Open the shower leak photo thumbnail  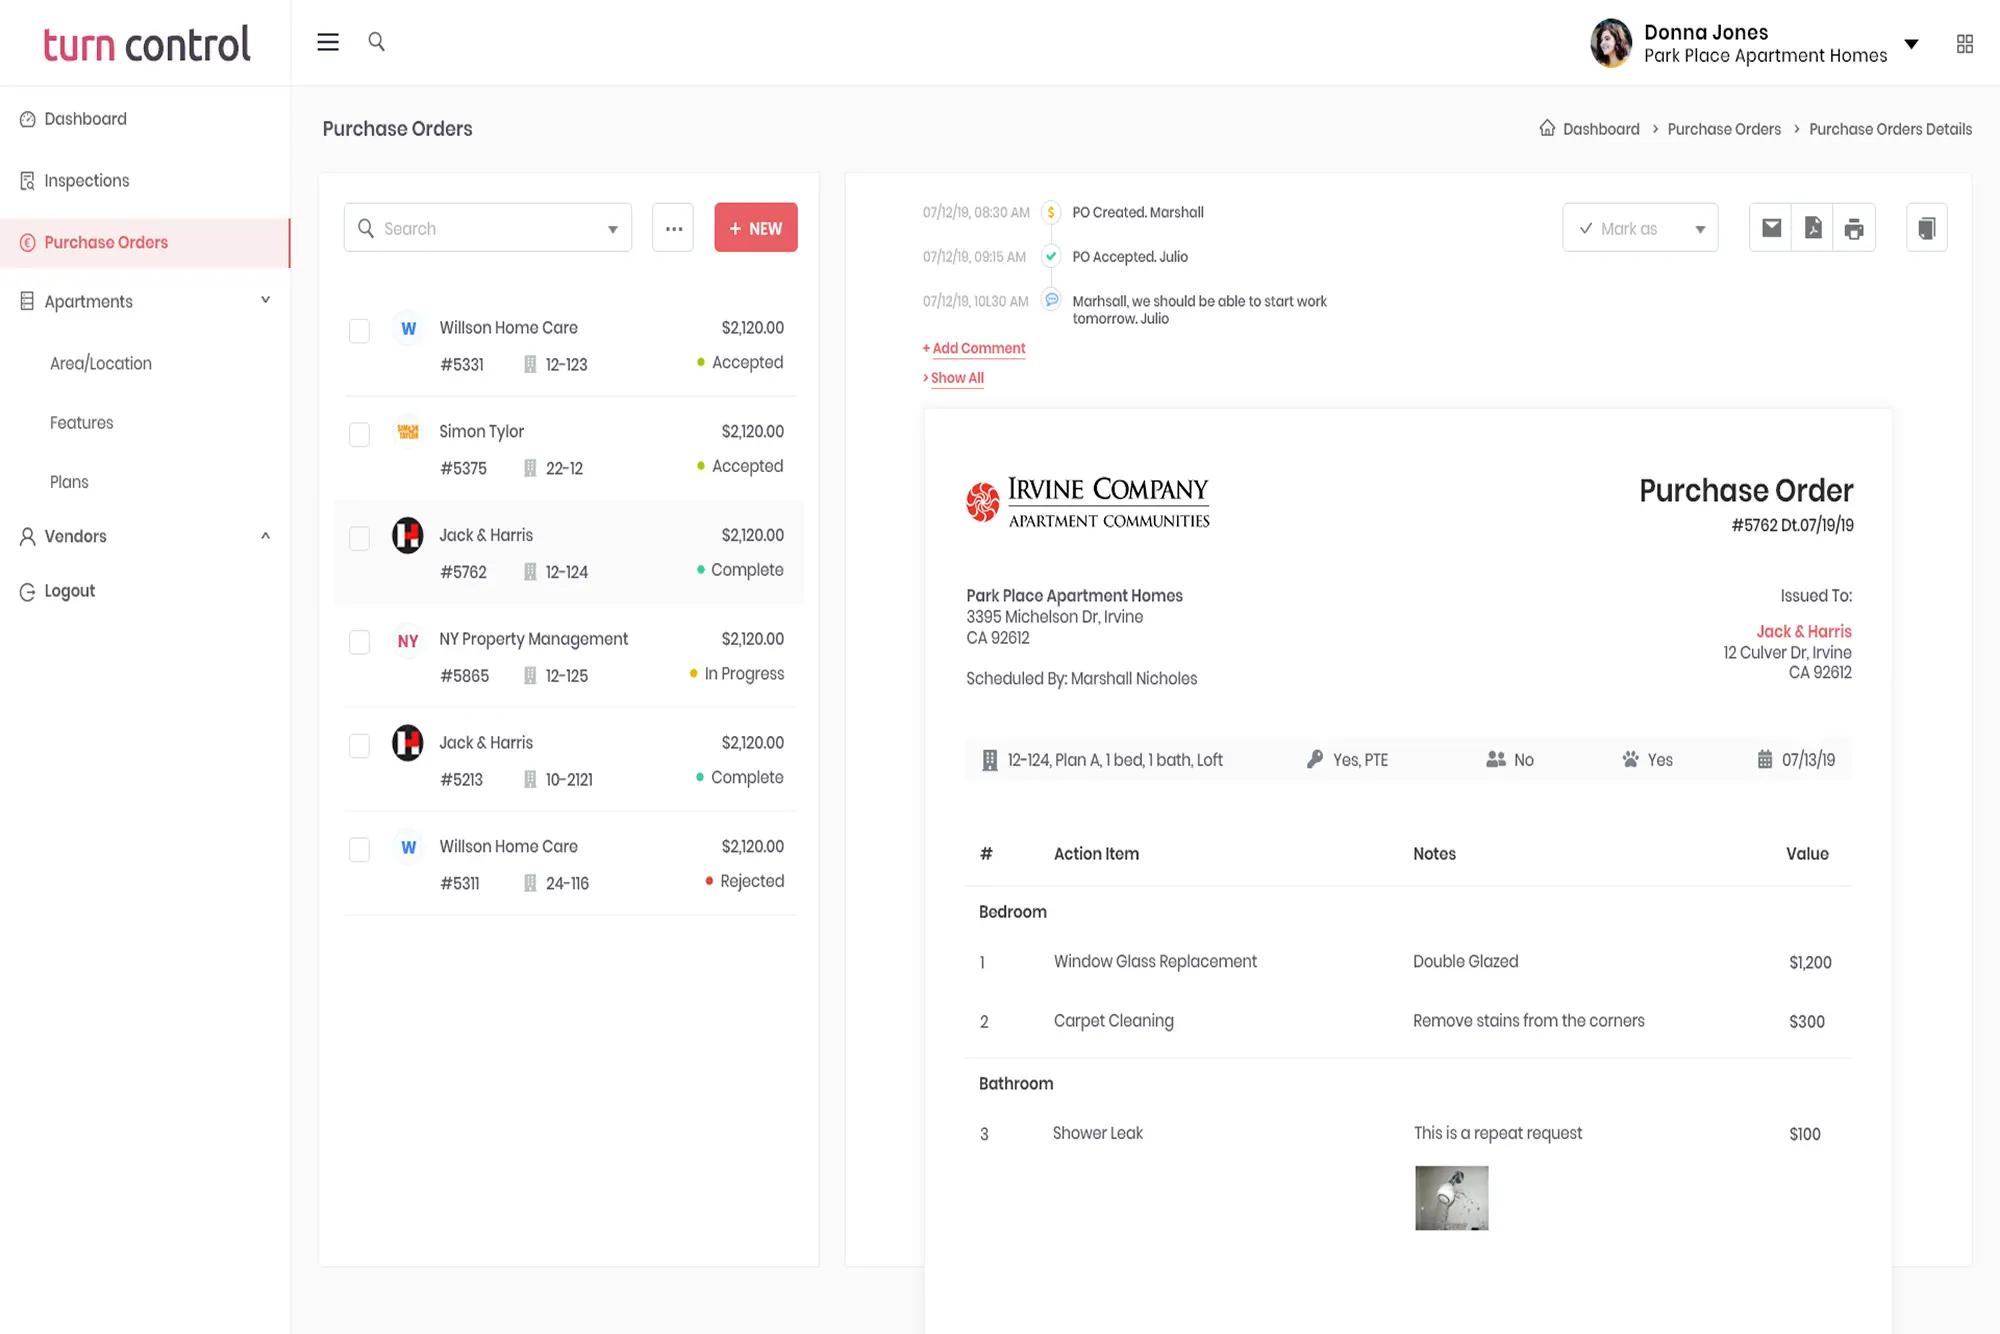pos(1451,1197)
